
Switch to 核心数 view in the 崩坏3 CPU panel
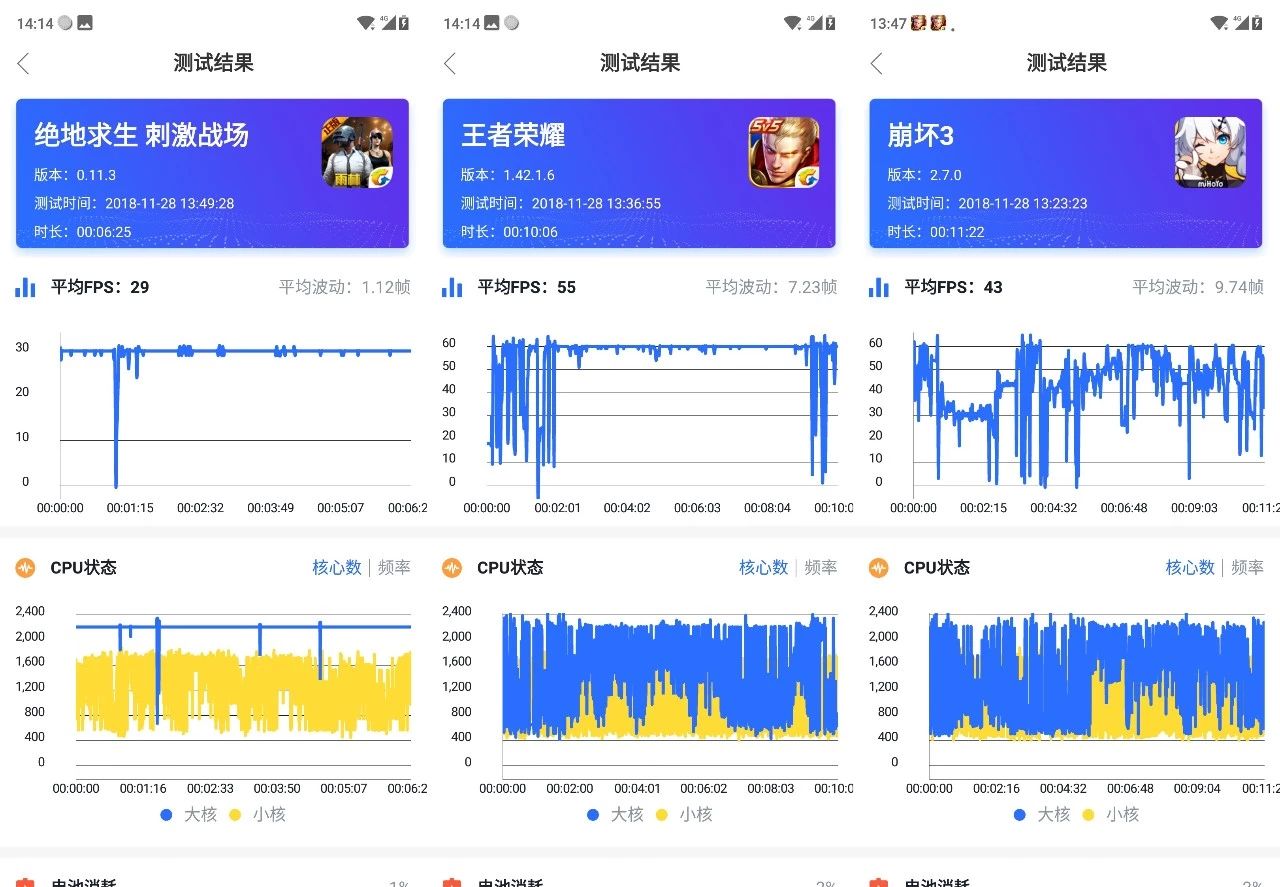click(1190, 568)
